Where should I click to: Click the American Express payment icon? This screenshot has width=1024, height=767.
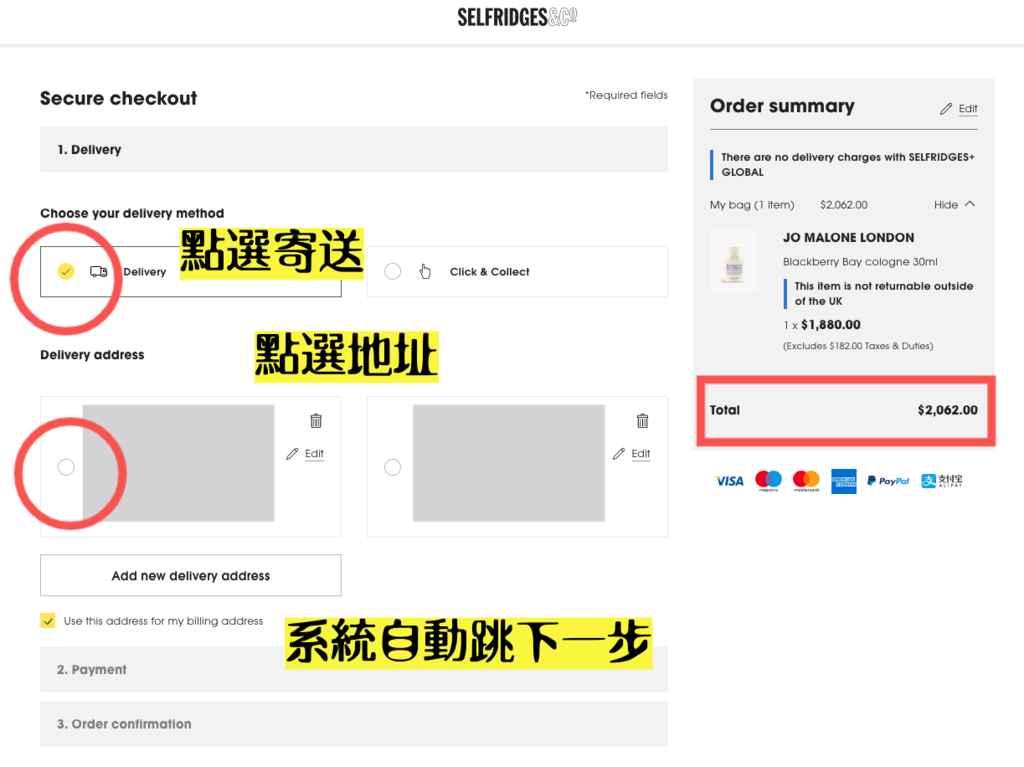844,481
